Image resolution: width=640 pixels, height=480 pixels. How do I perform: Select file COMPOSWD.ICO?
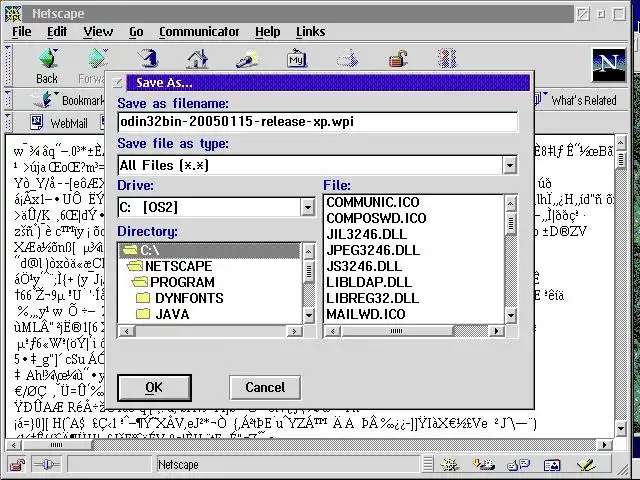pos(376,218)
